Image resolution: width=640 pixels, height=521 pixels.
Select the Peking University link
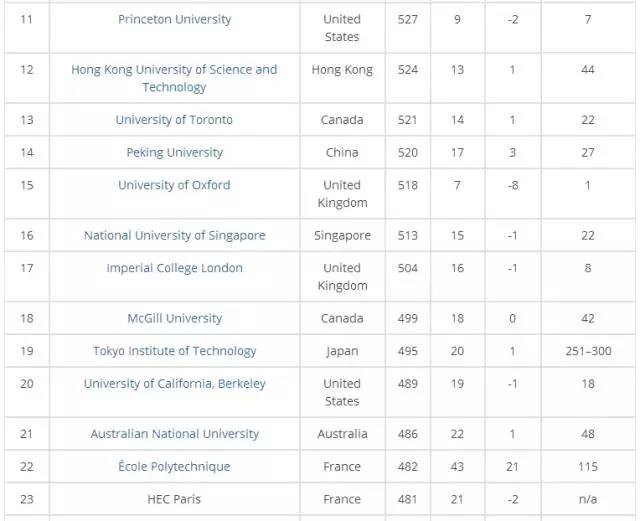[x=174, y=153]
